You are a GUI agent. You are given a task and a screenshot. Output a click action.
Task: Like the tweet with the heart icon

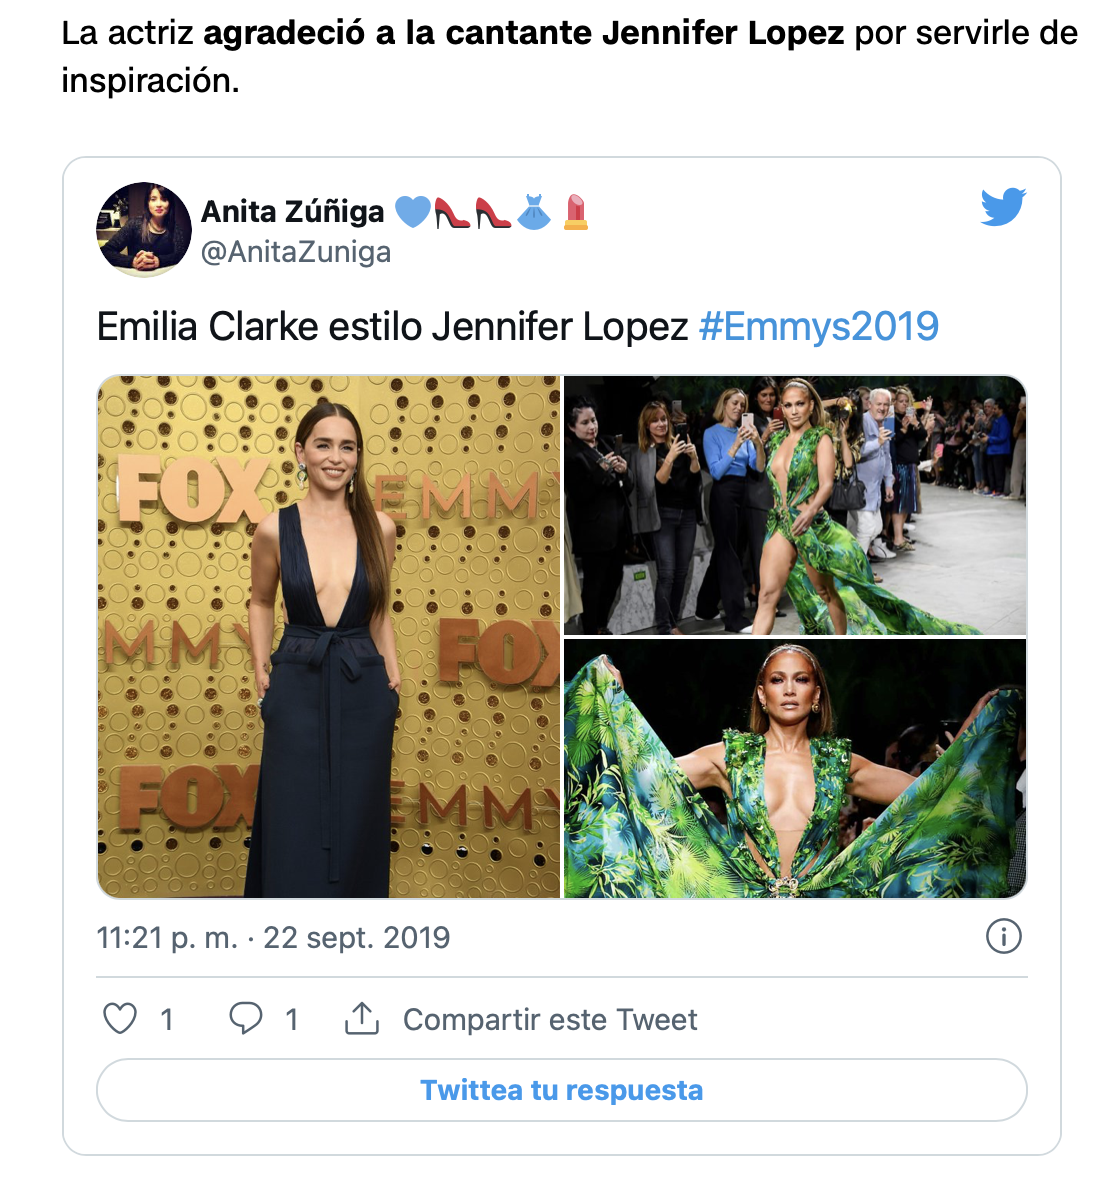(120, 1019)
